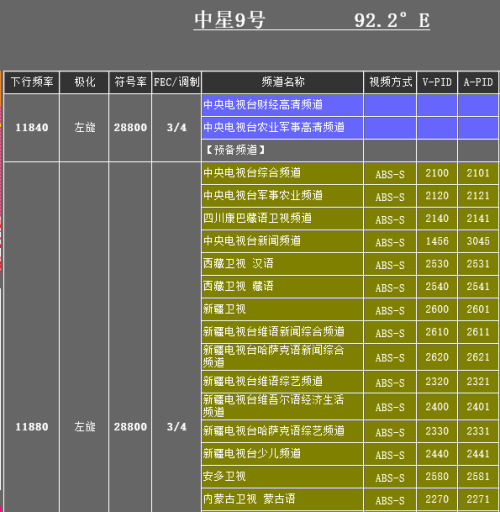Viewport: 500px width, 512px height.
Task: Click V-PID value 2530
Action: point(437,264)
